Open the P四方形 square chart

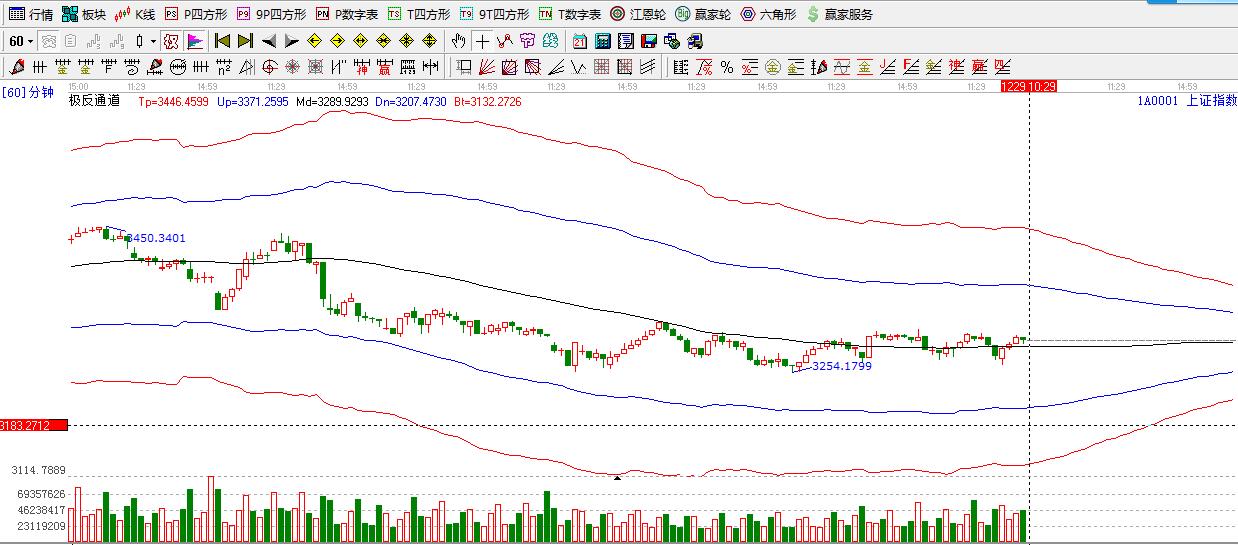[x=195, y=14]
